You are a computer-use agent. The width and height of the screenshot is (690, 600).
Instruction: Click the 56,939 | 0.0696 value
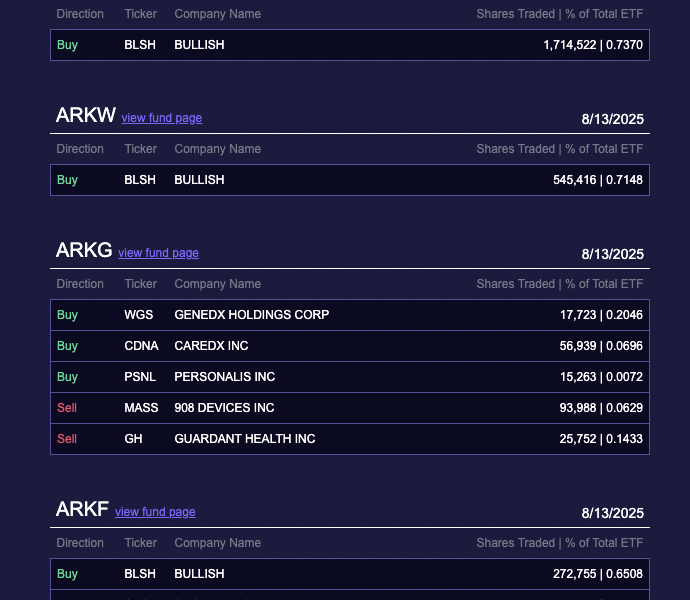601,346
